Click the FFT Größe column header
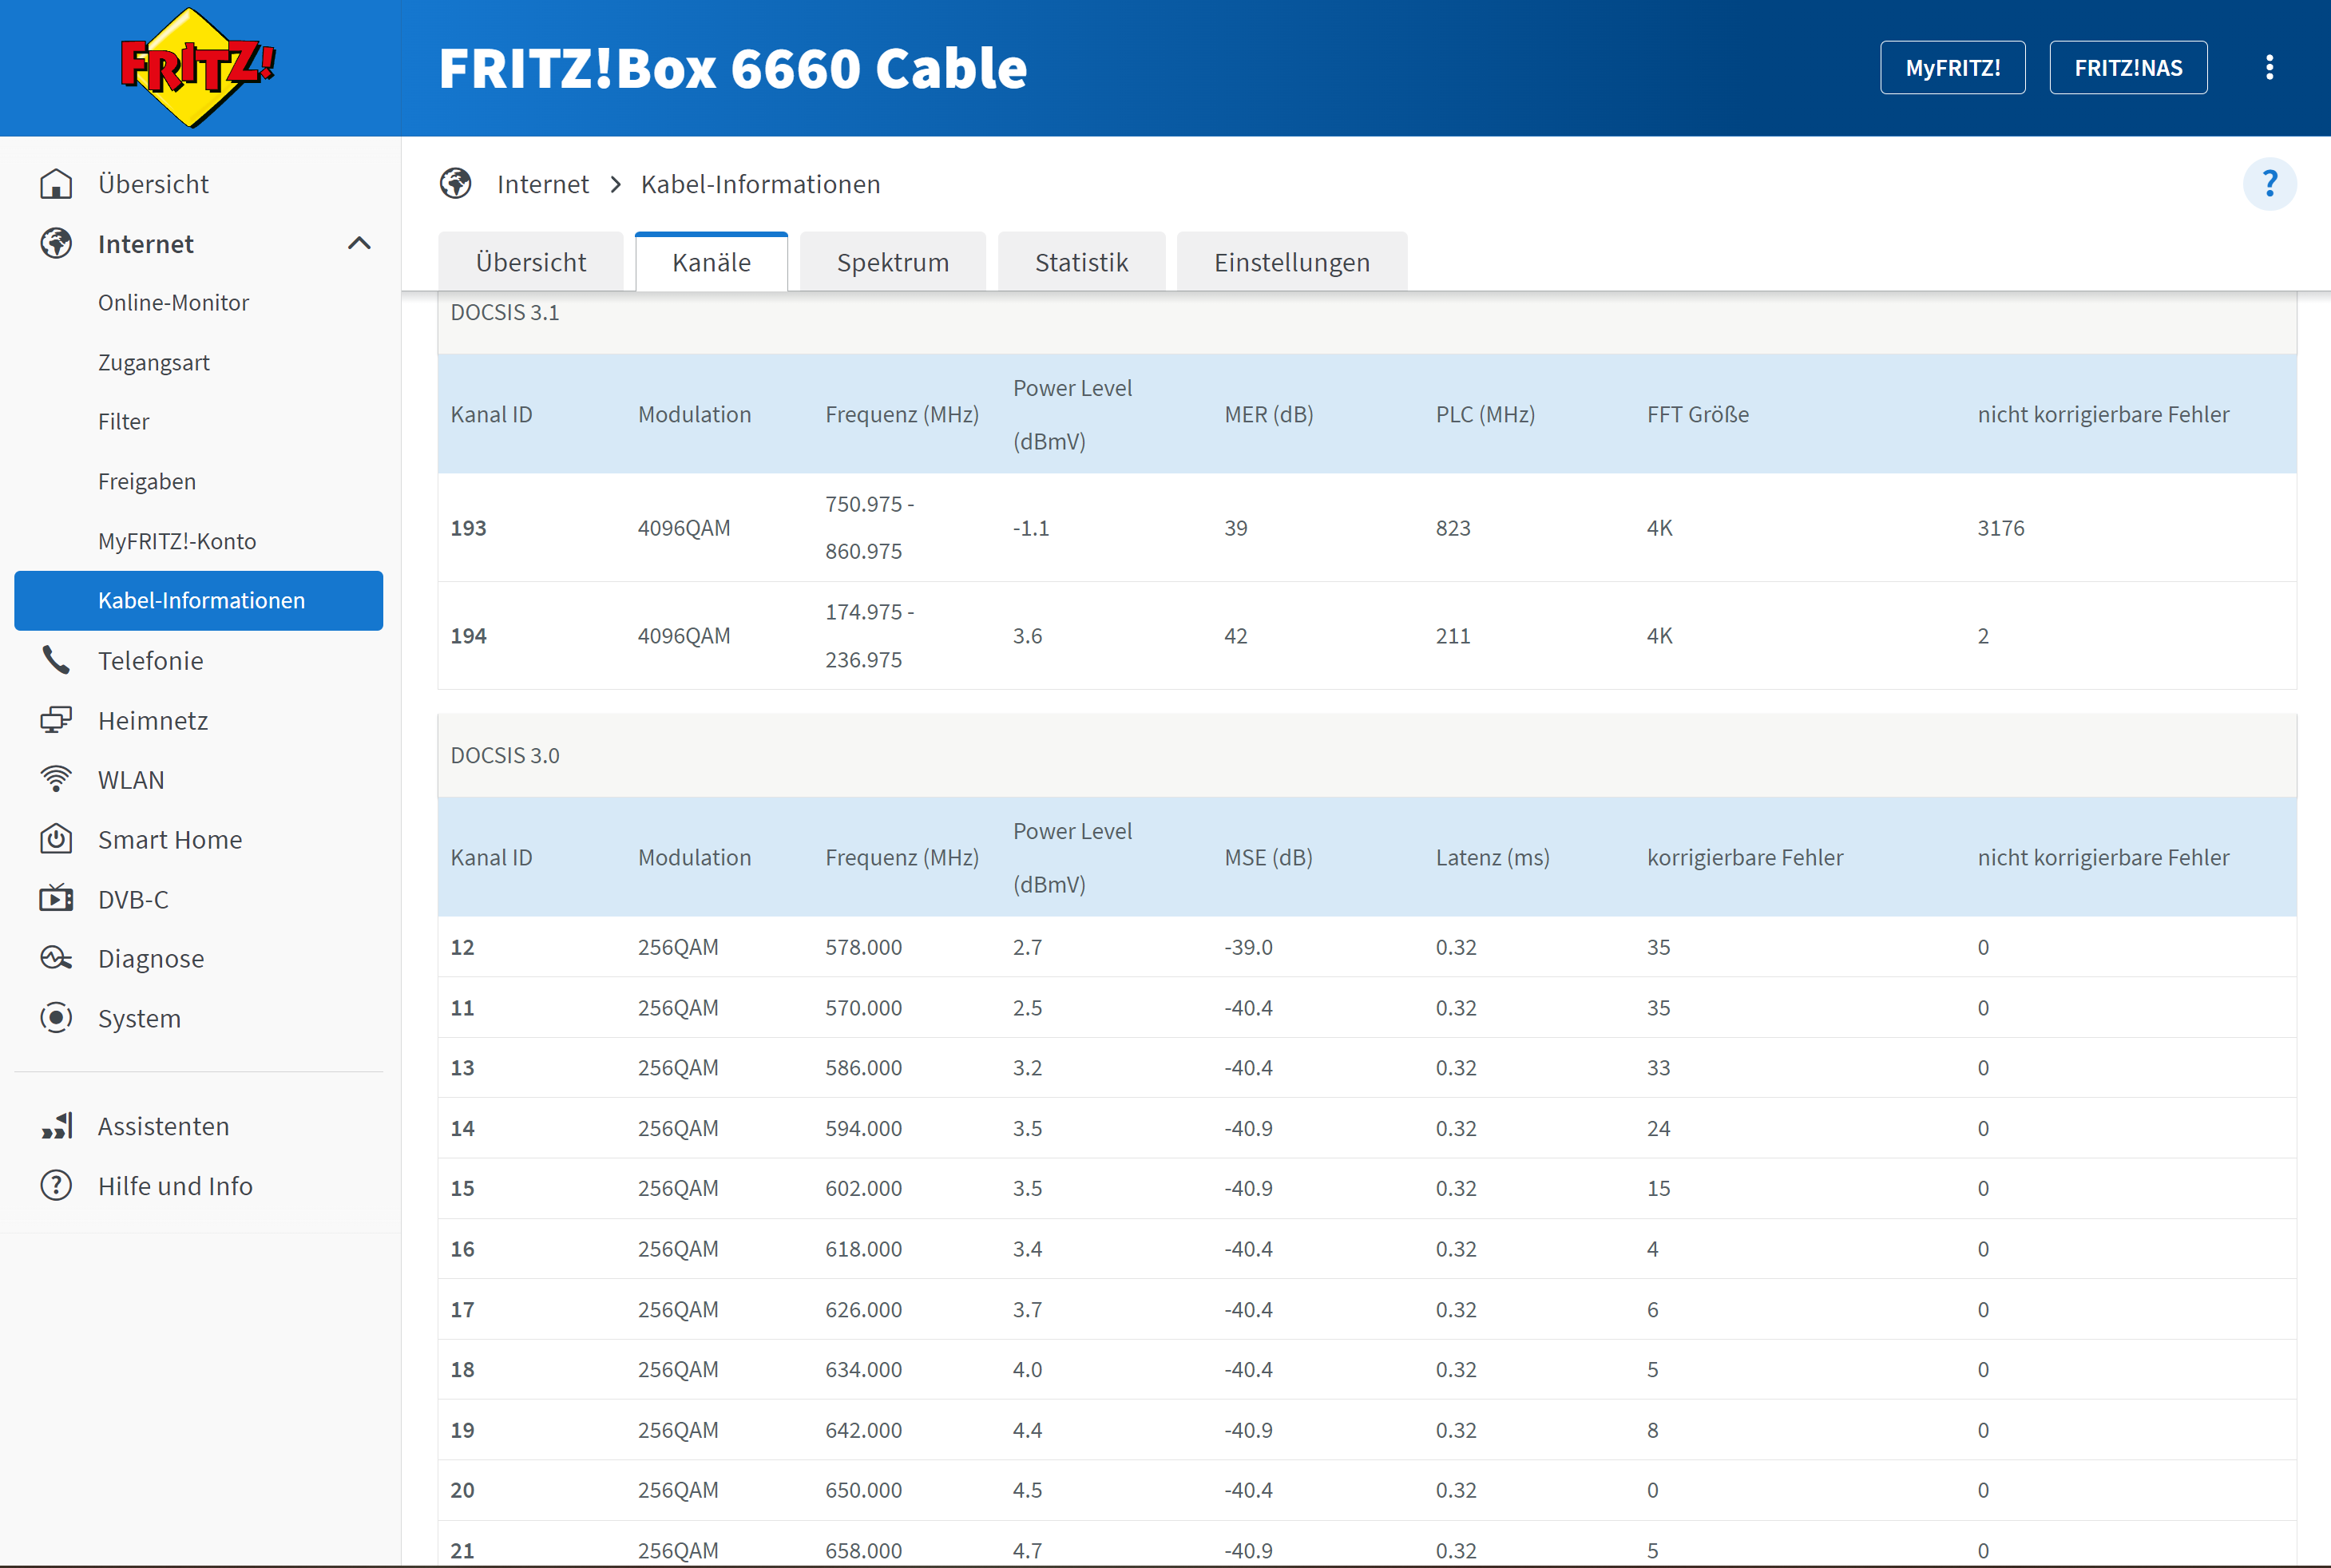The height and width of the screenshot is (1568, 2331). [x=1698, y=414]
